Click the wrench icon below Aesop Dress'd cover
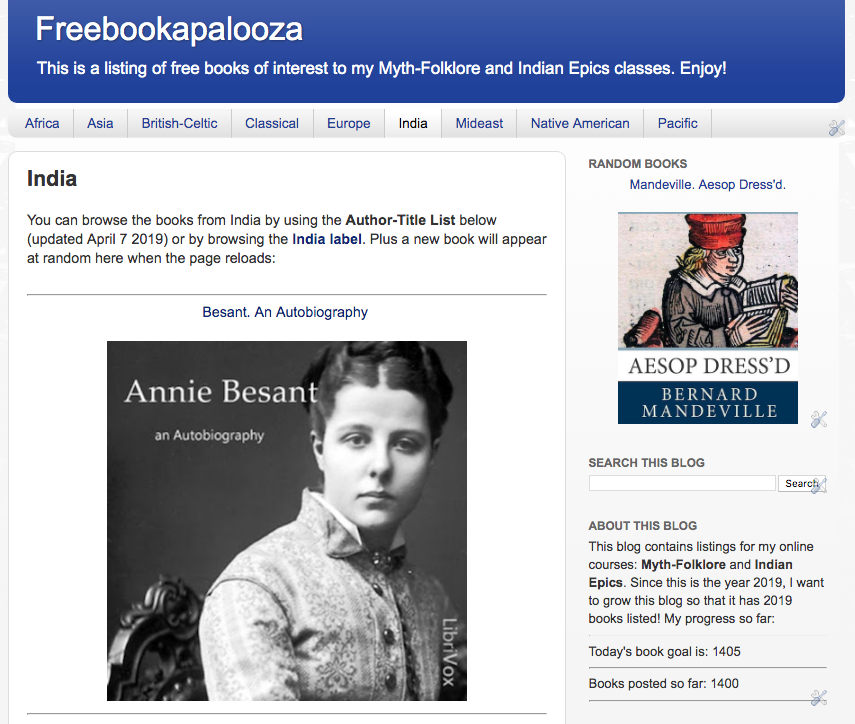 (818, 419)
